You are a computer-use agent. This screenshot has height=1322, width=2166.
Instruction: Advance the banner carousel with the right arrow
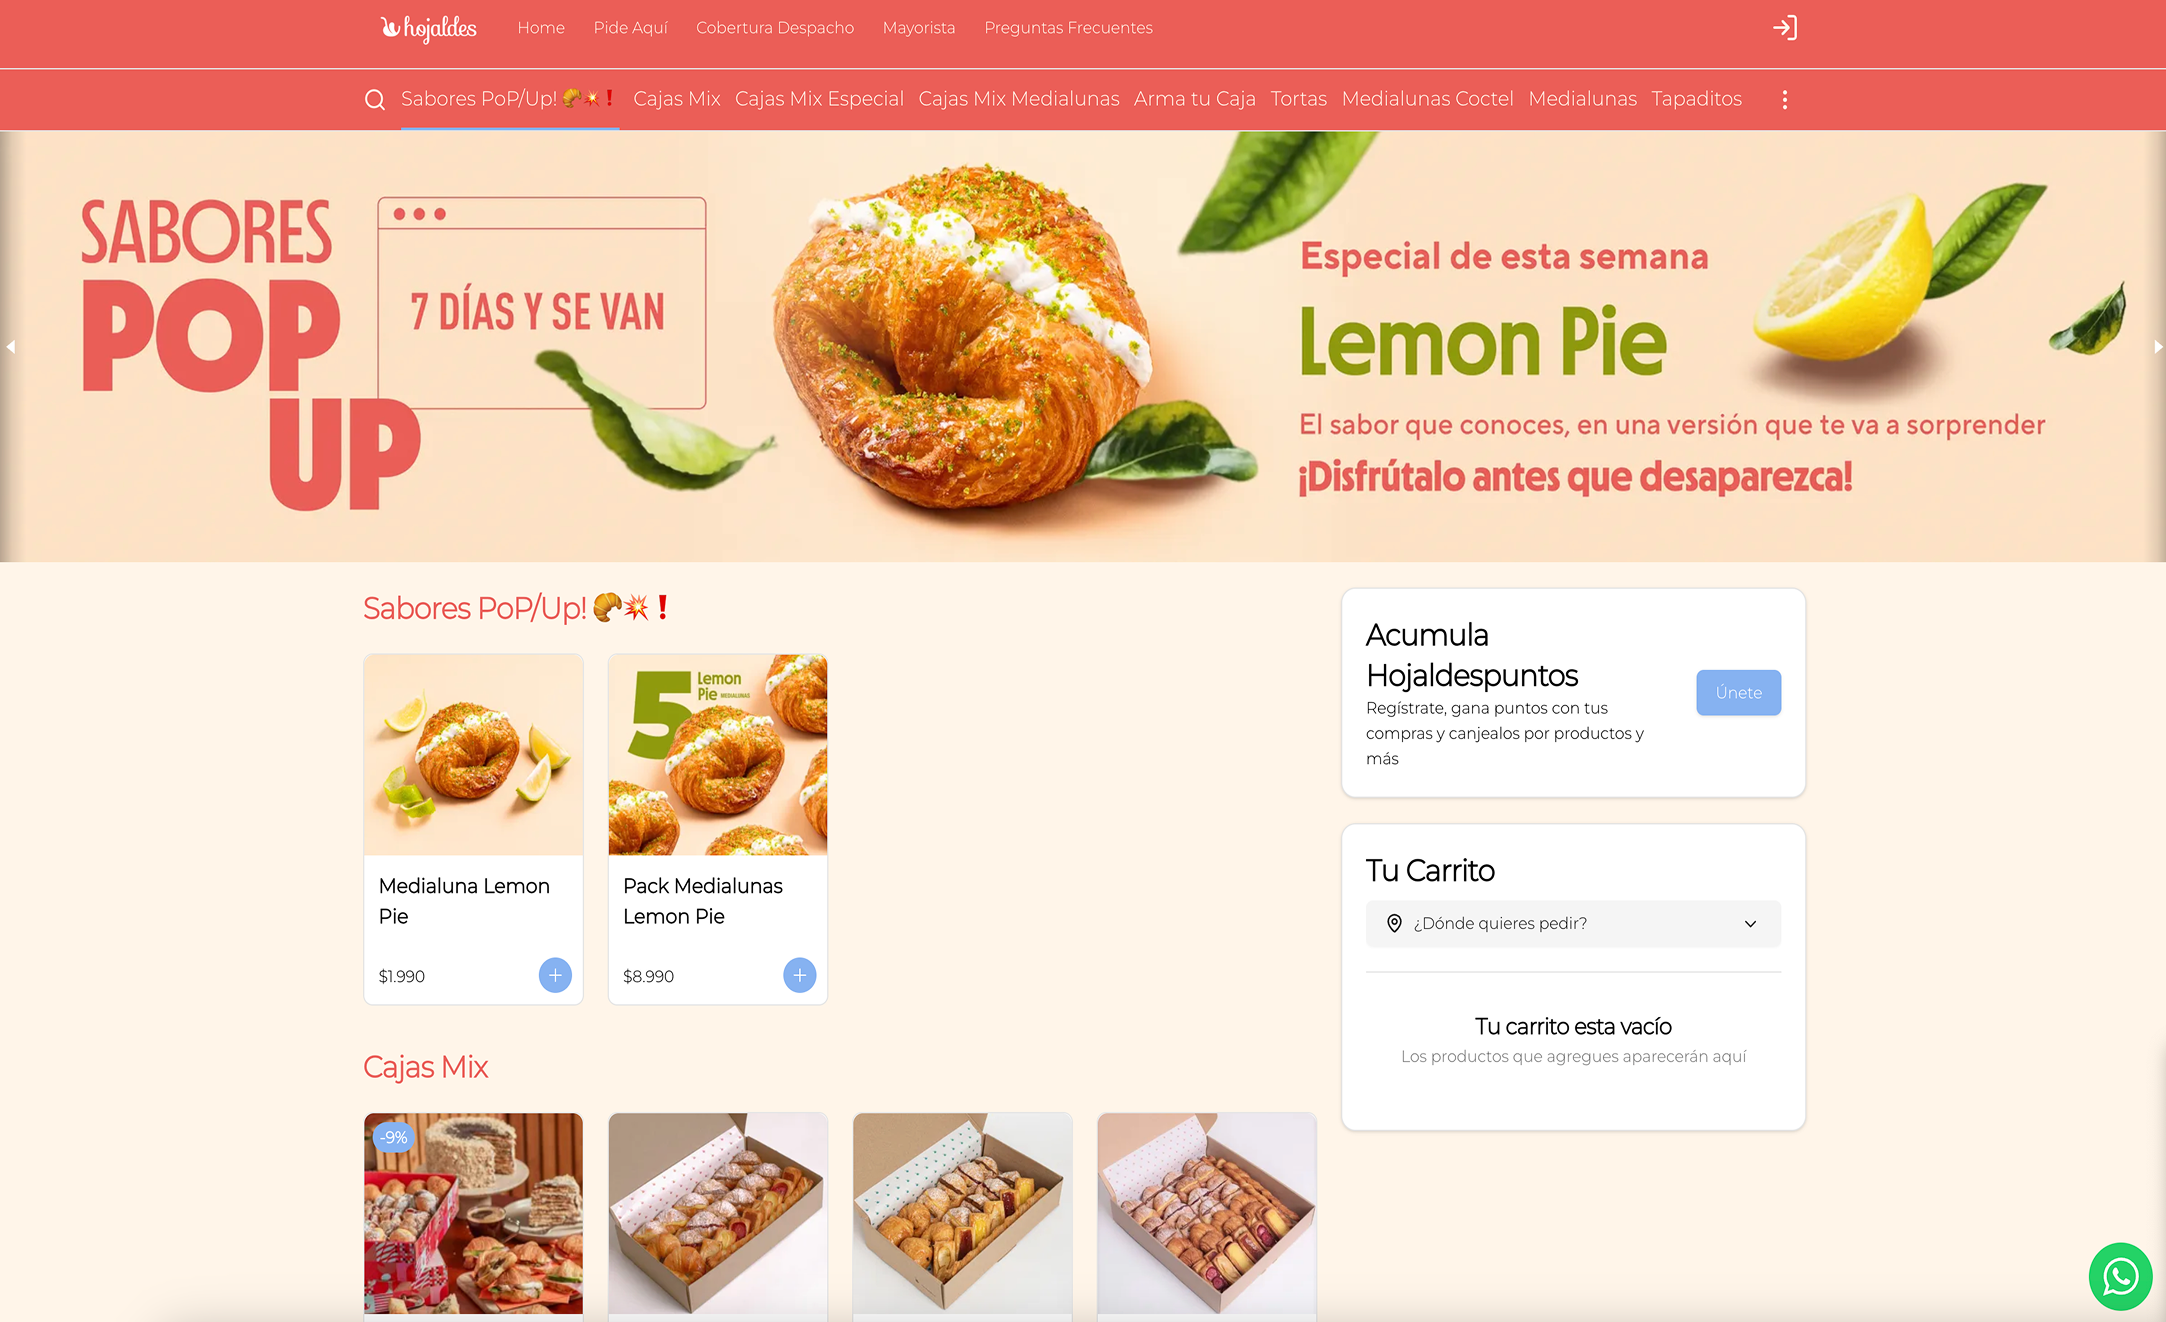2158,347
